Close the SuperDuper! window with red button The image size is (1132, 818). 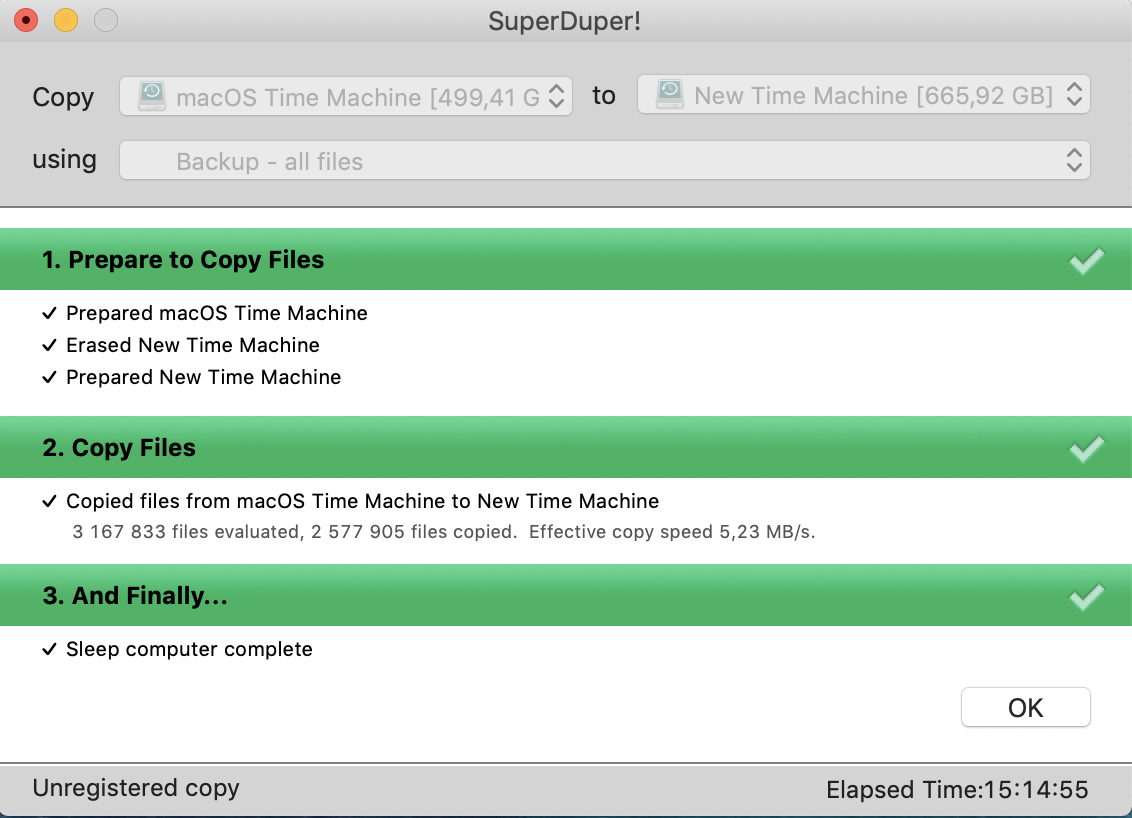26,20
